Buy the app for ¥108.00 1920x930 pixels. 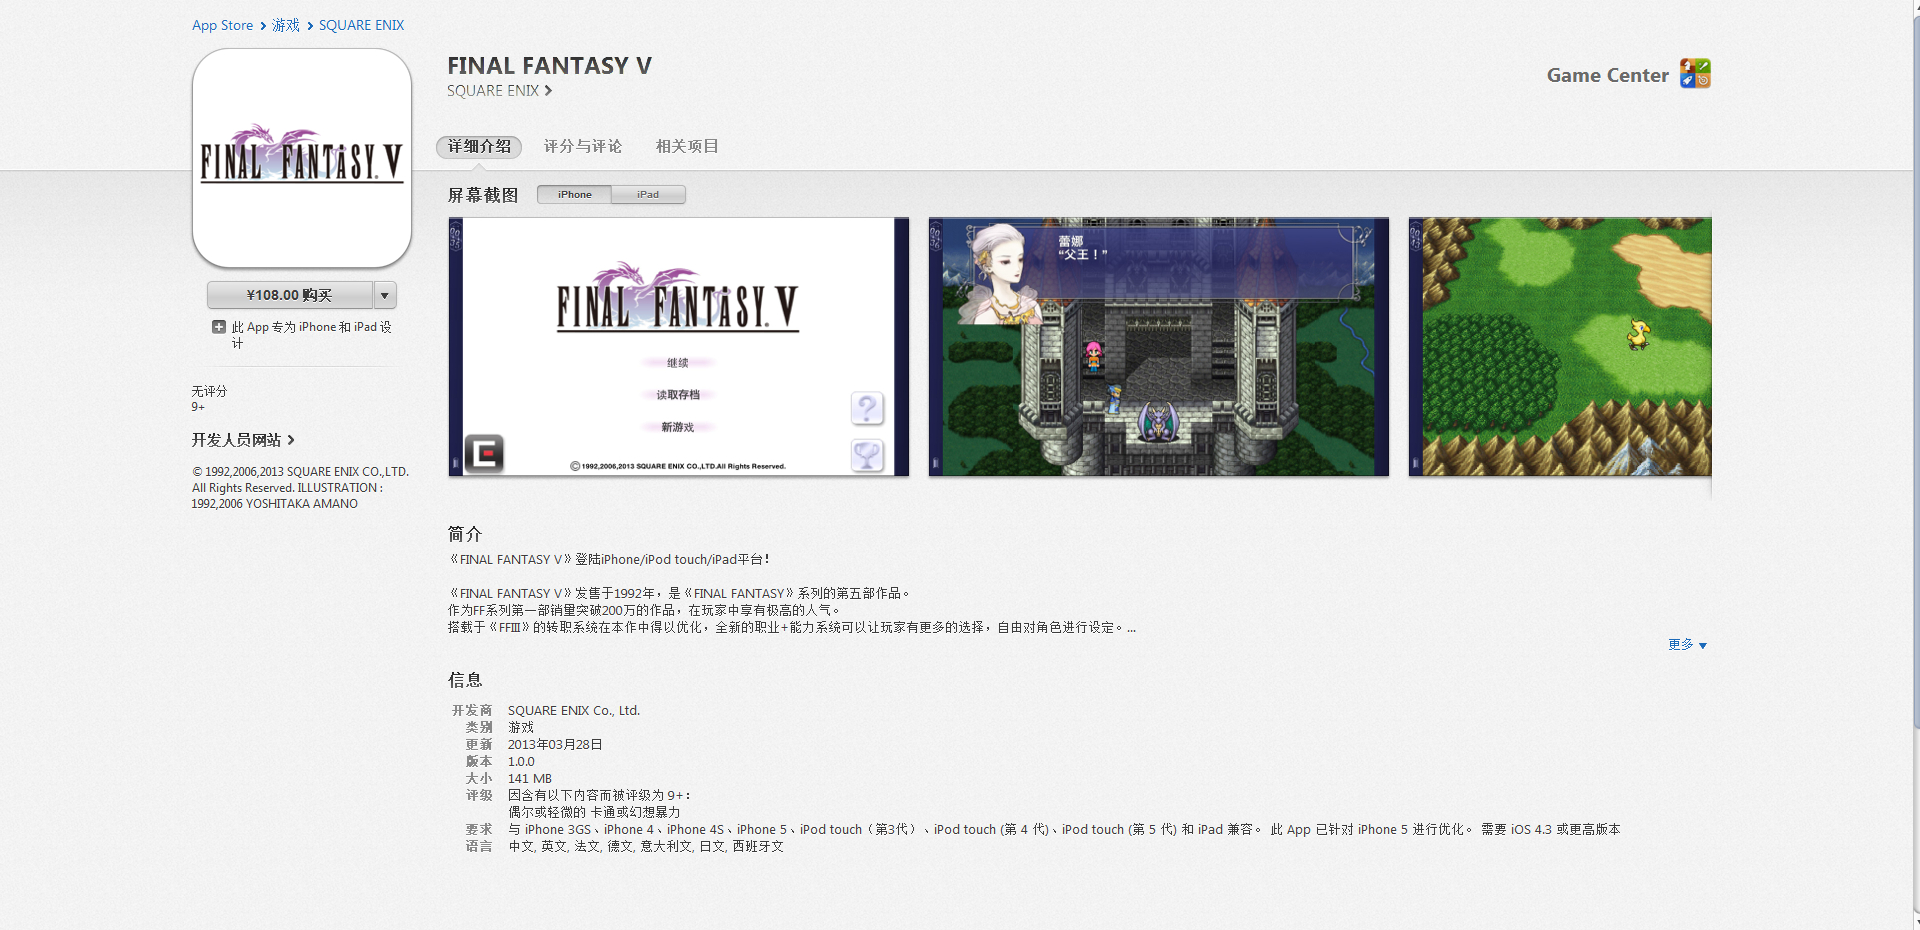click(x=290, y=295)
